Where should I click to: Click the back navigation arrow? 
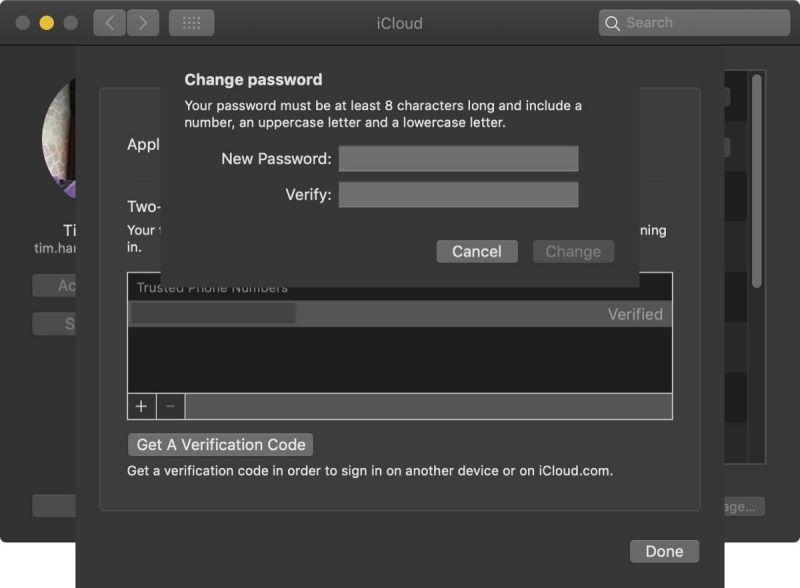pyautogui.click(x=109, y=22)
